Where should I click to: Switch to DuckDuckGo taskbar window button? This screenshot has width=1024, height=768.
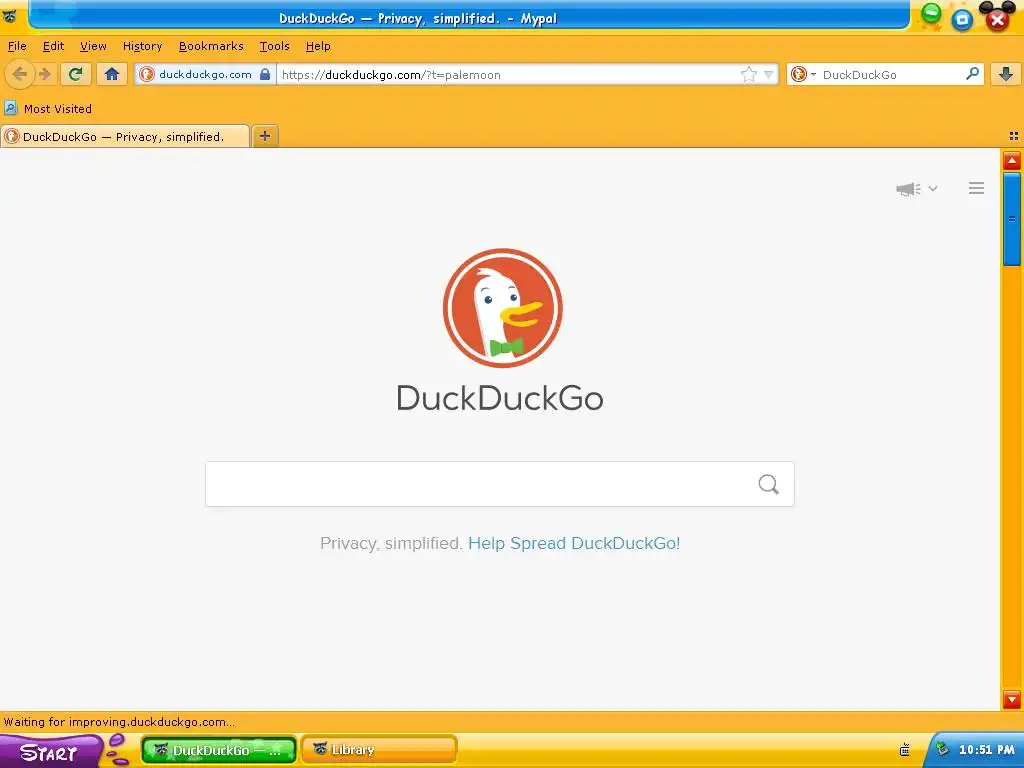[219, 750]
